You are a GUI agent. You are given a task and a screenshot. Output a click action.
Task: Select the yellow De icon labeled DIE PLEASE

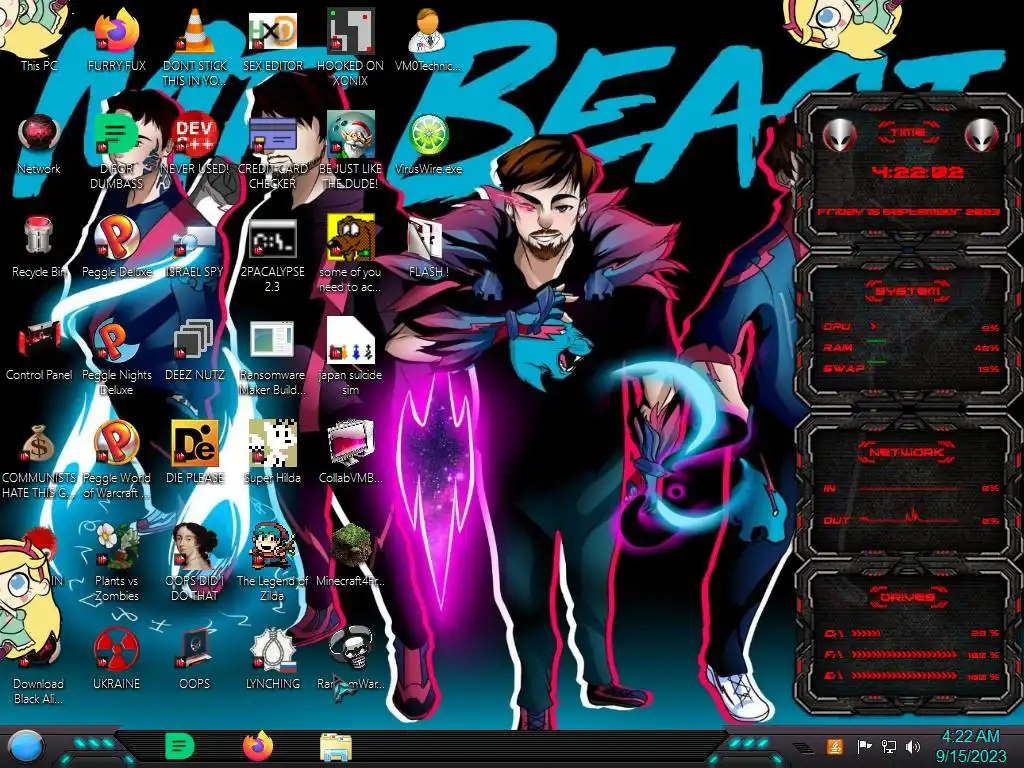coord(195,452)
